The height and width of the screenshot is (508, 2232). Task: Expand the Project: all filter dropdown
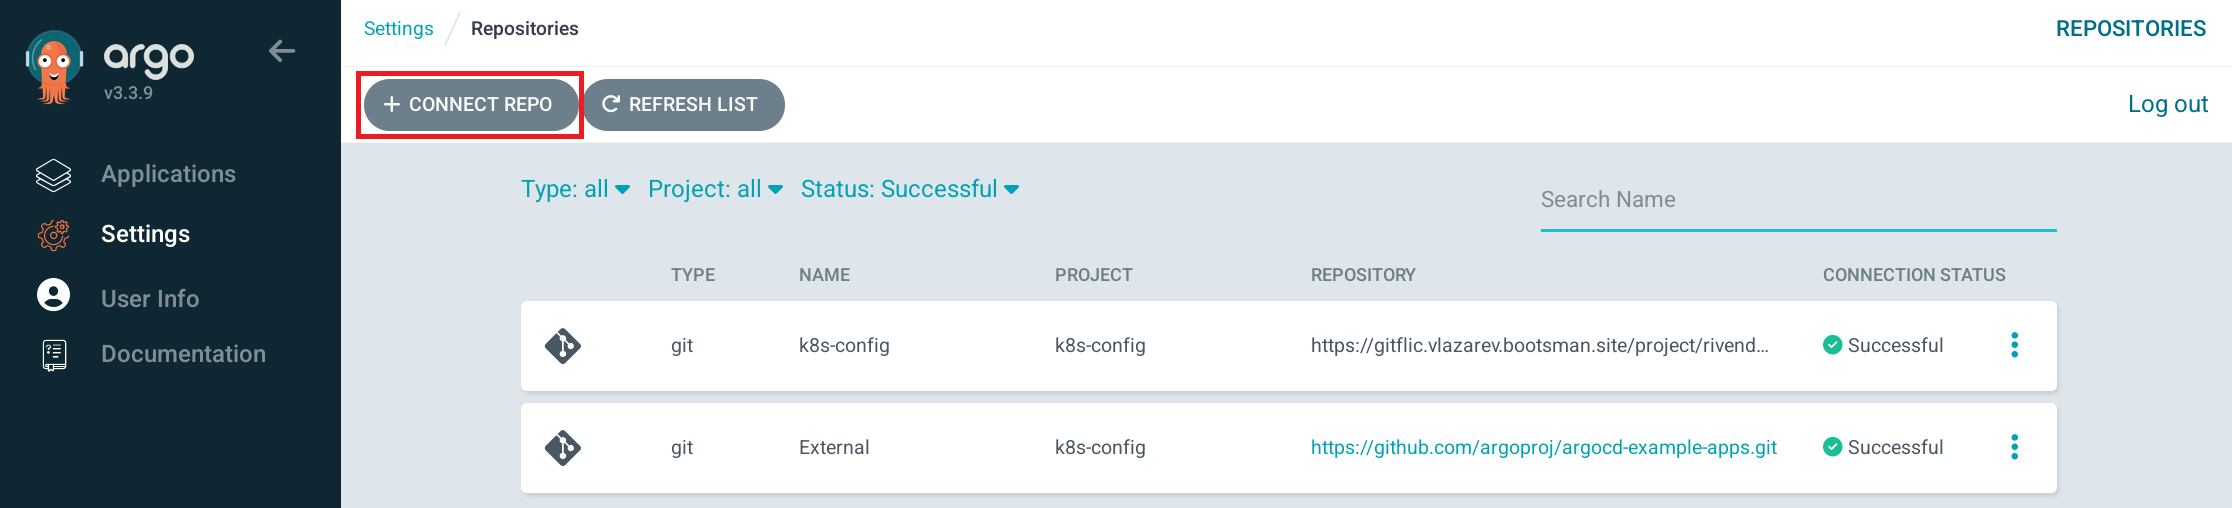715,189
